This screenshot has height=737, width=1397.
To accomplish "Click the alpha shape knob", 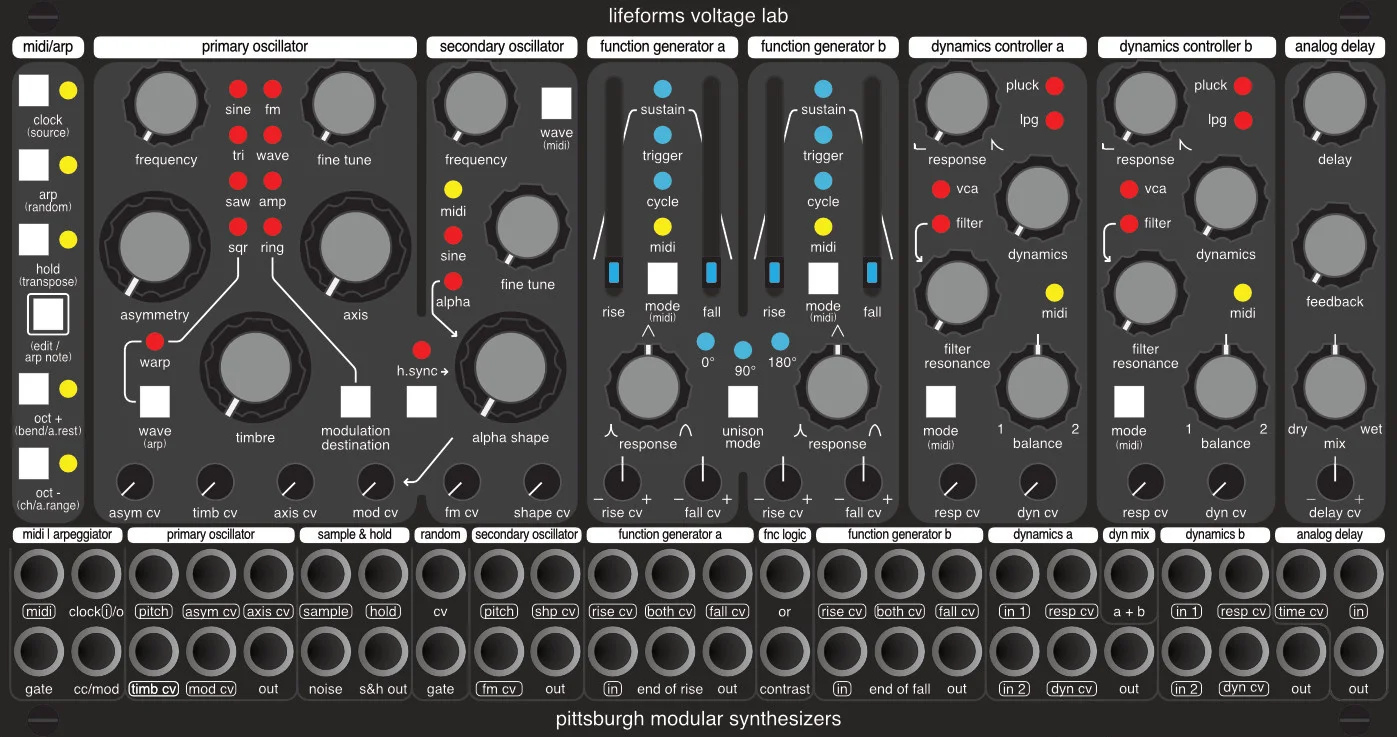I will [x=510, y=368].
